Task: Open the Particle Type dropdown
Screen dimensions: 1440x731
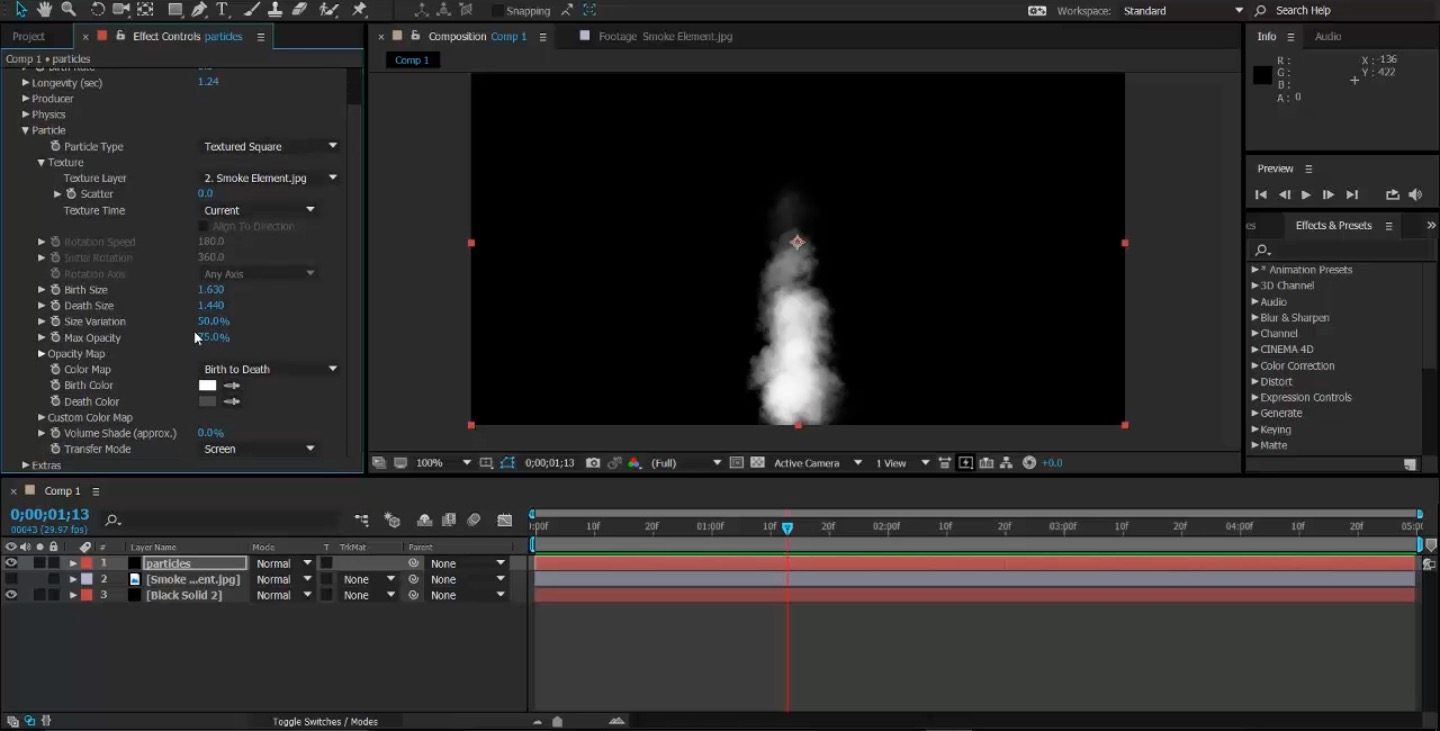Action: (270, 146)
